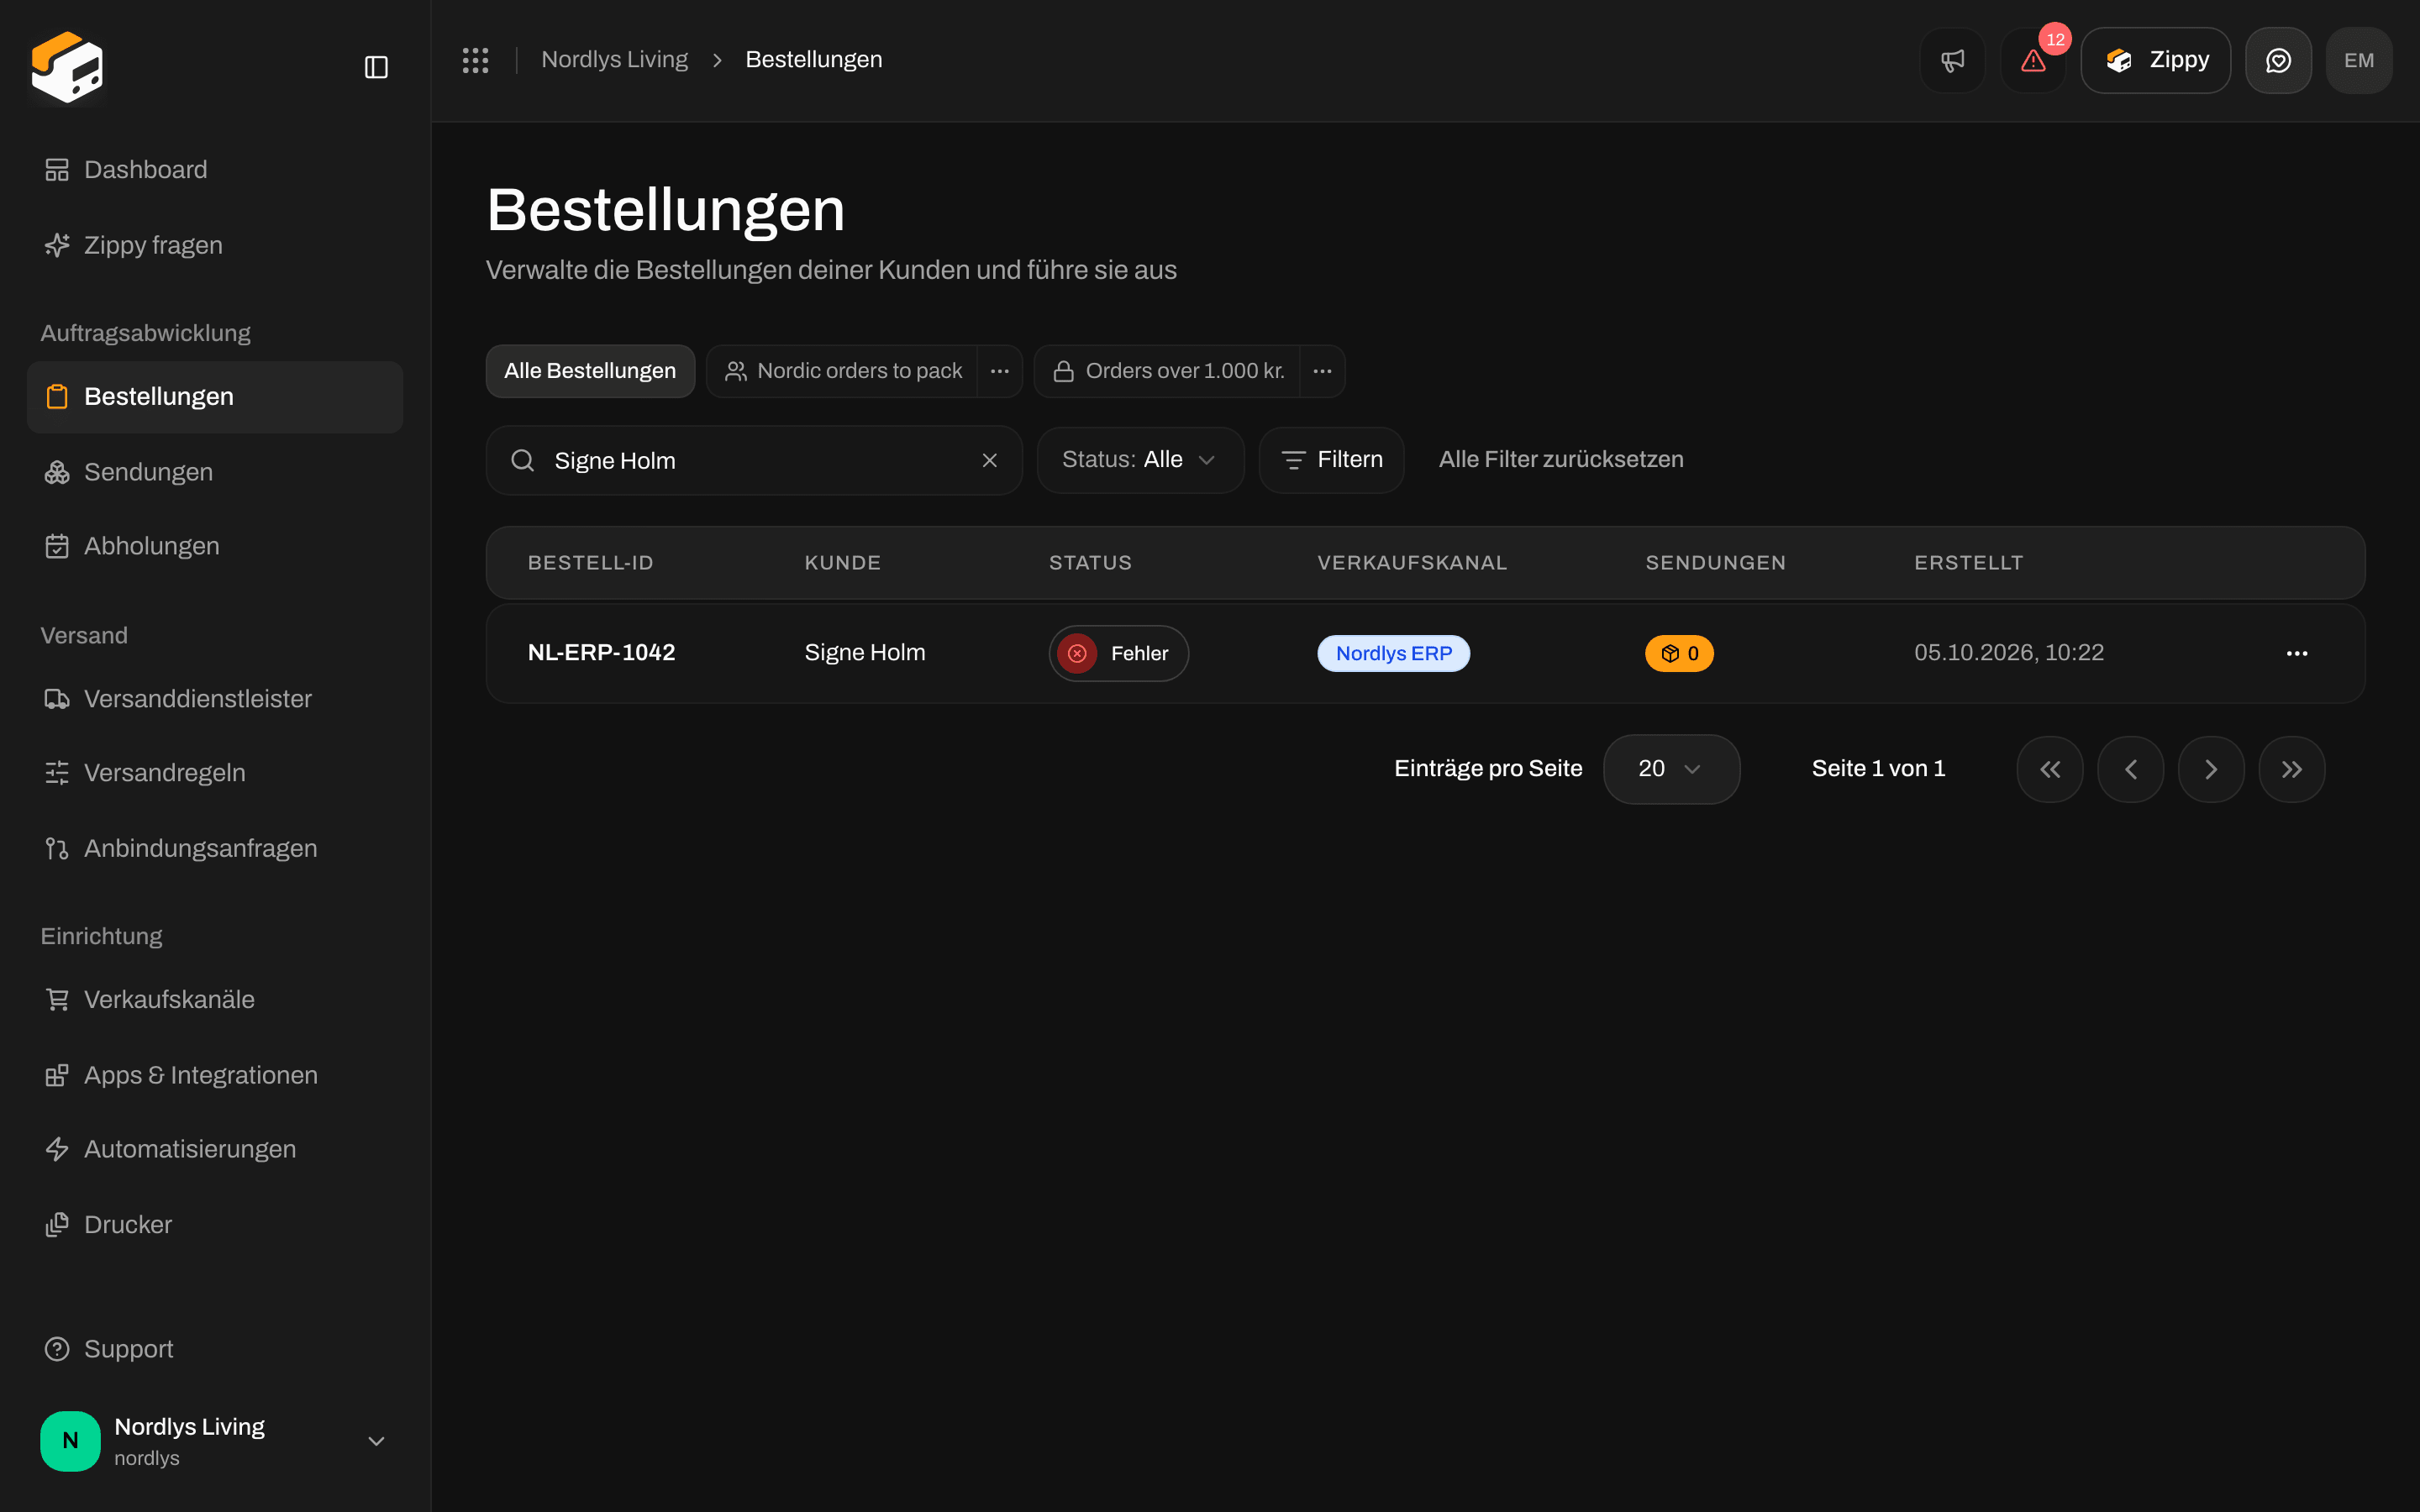Click the shipments count badge showing 0
The width and height of the screenshot is (2420, 1512).
[1679, 653]
